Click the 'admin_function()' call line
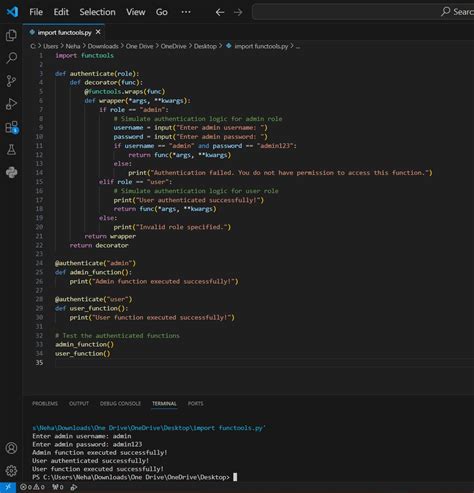Image resolution: width=474 pixels, height=493 pixels. tap(84, 344)
